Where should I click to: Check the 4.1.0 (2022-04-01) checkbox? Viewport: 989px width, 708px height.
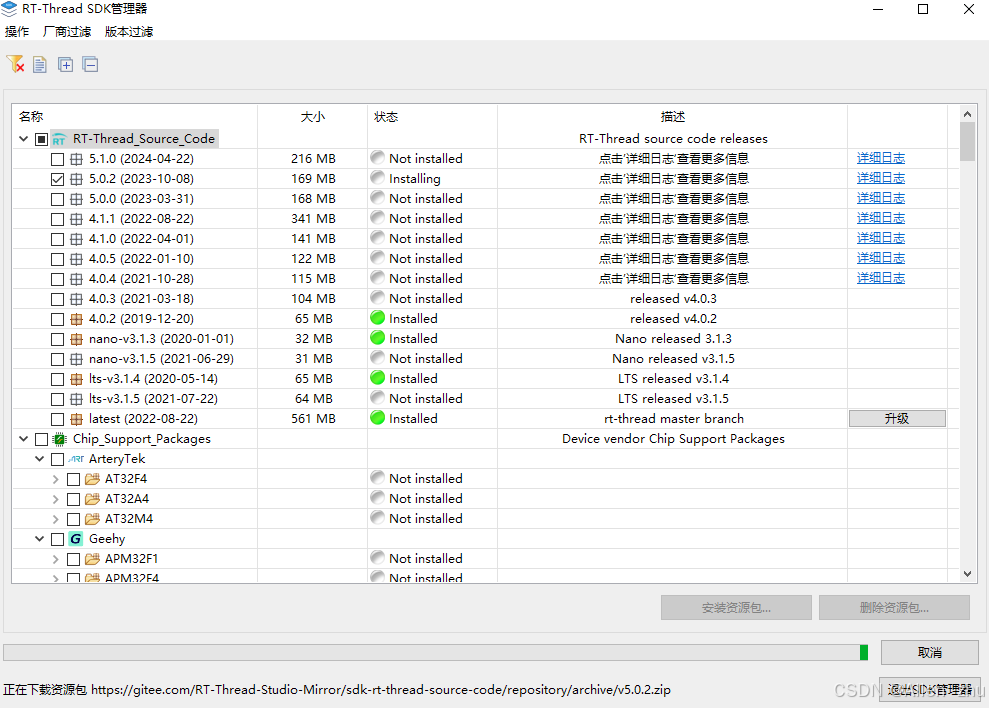click(x=57, y=239)
